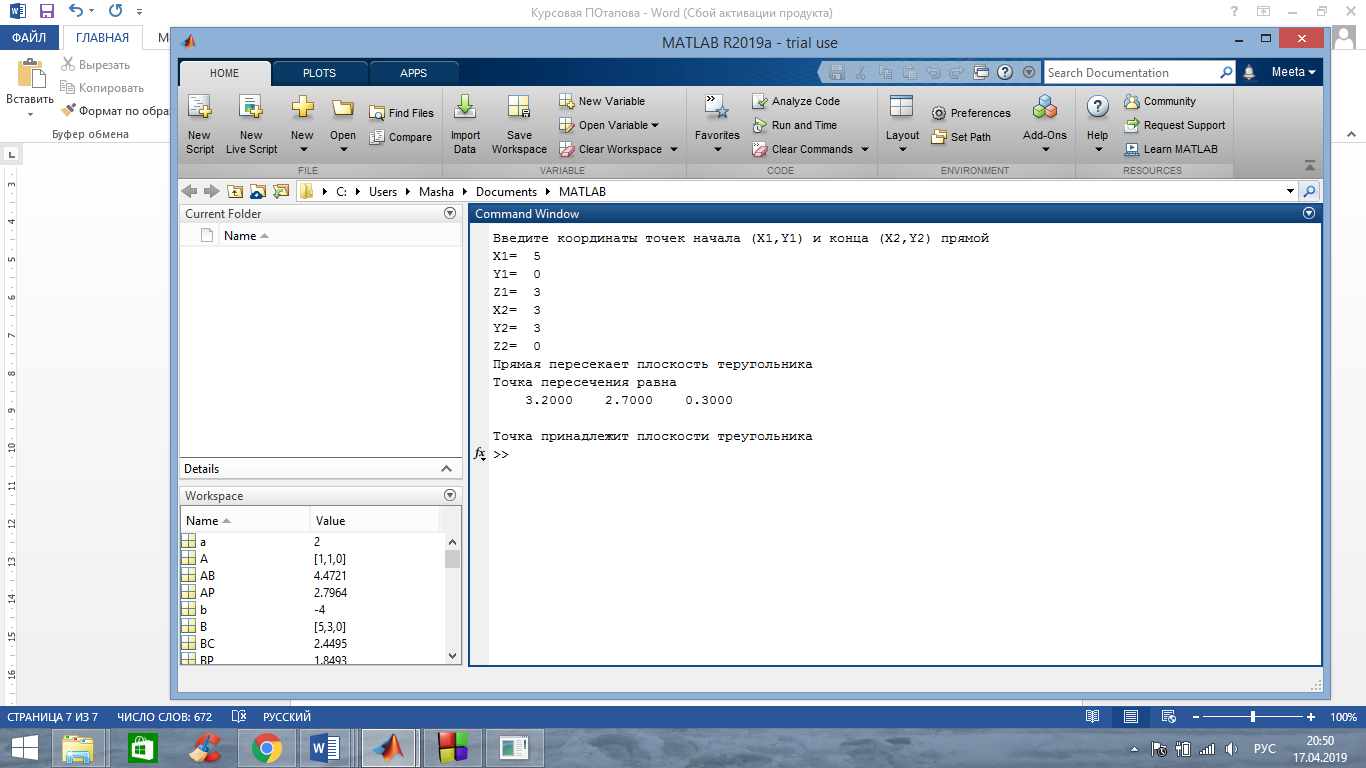
Task: Click the Command Window prompt line
Action: [x=905, y=454]
